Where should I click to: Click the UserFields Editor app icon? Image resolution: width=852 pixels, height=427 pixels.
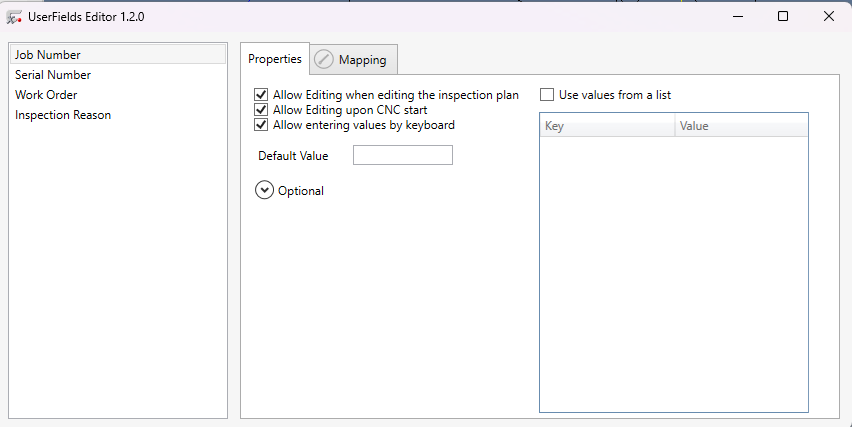click(15, 16)
